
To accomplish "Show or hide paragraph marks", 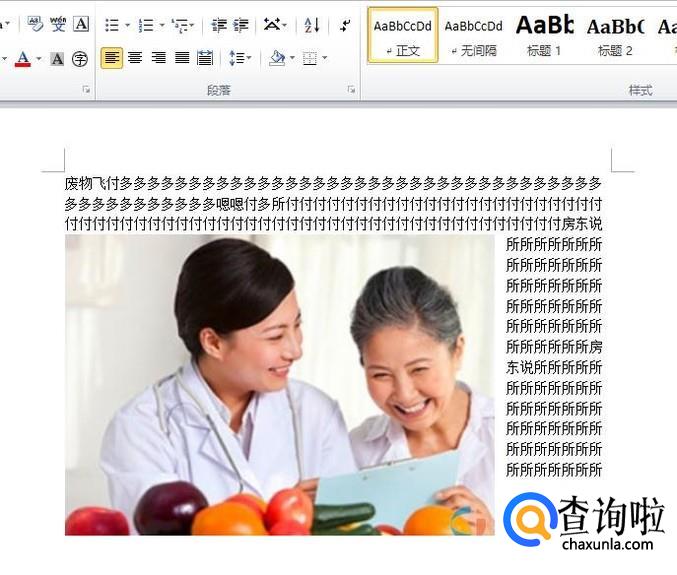I will [345, 25].
